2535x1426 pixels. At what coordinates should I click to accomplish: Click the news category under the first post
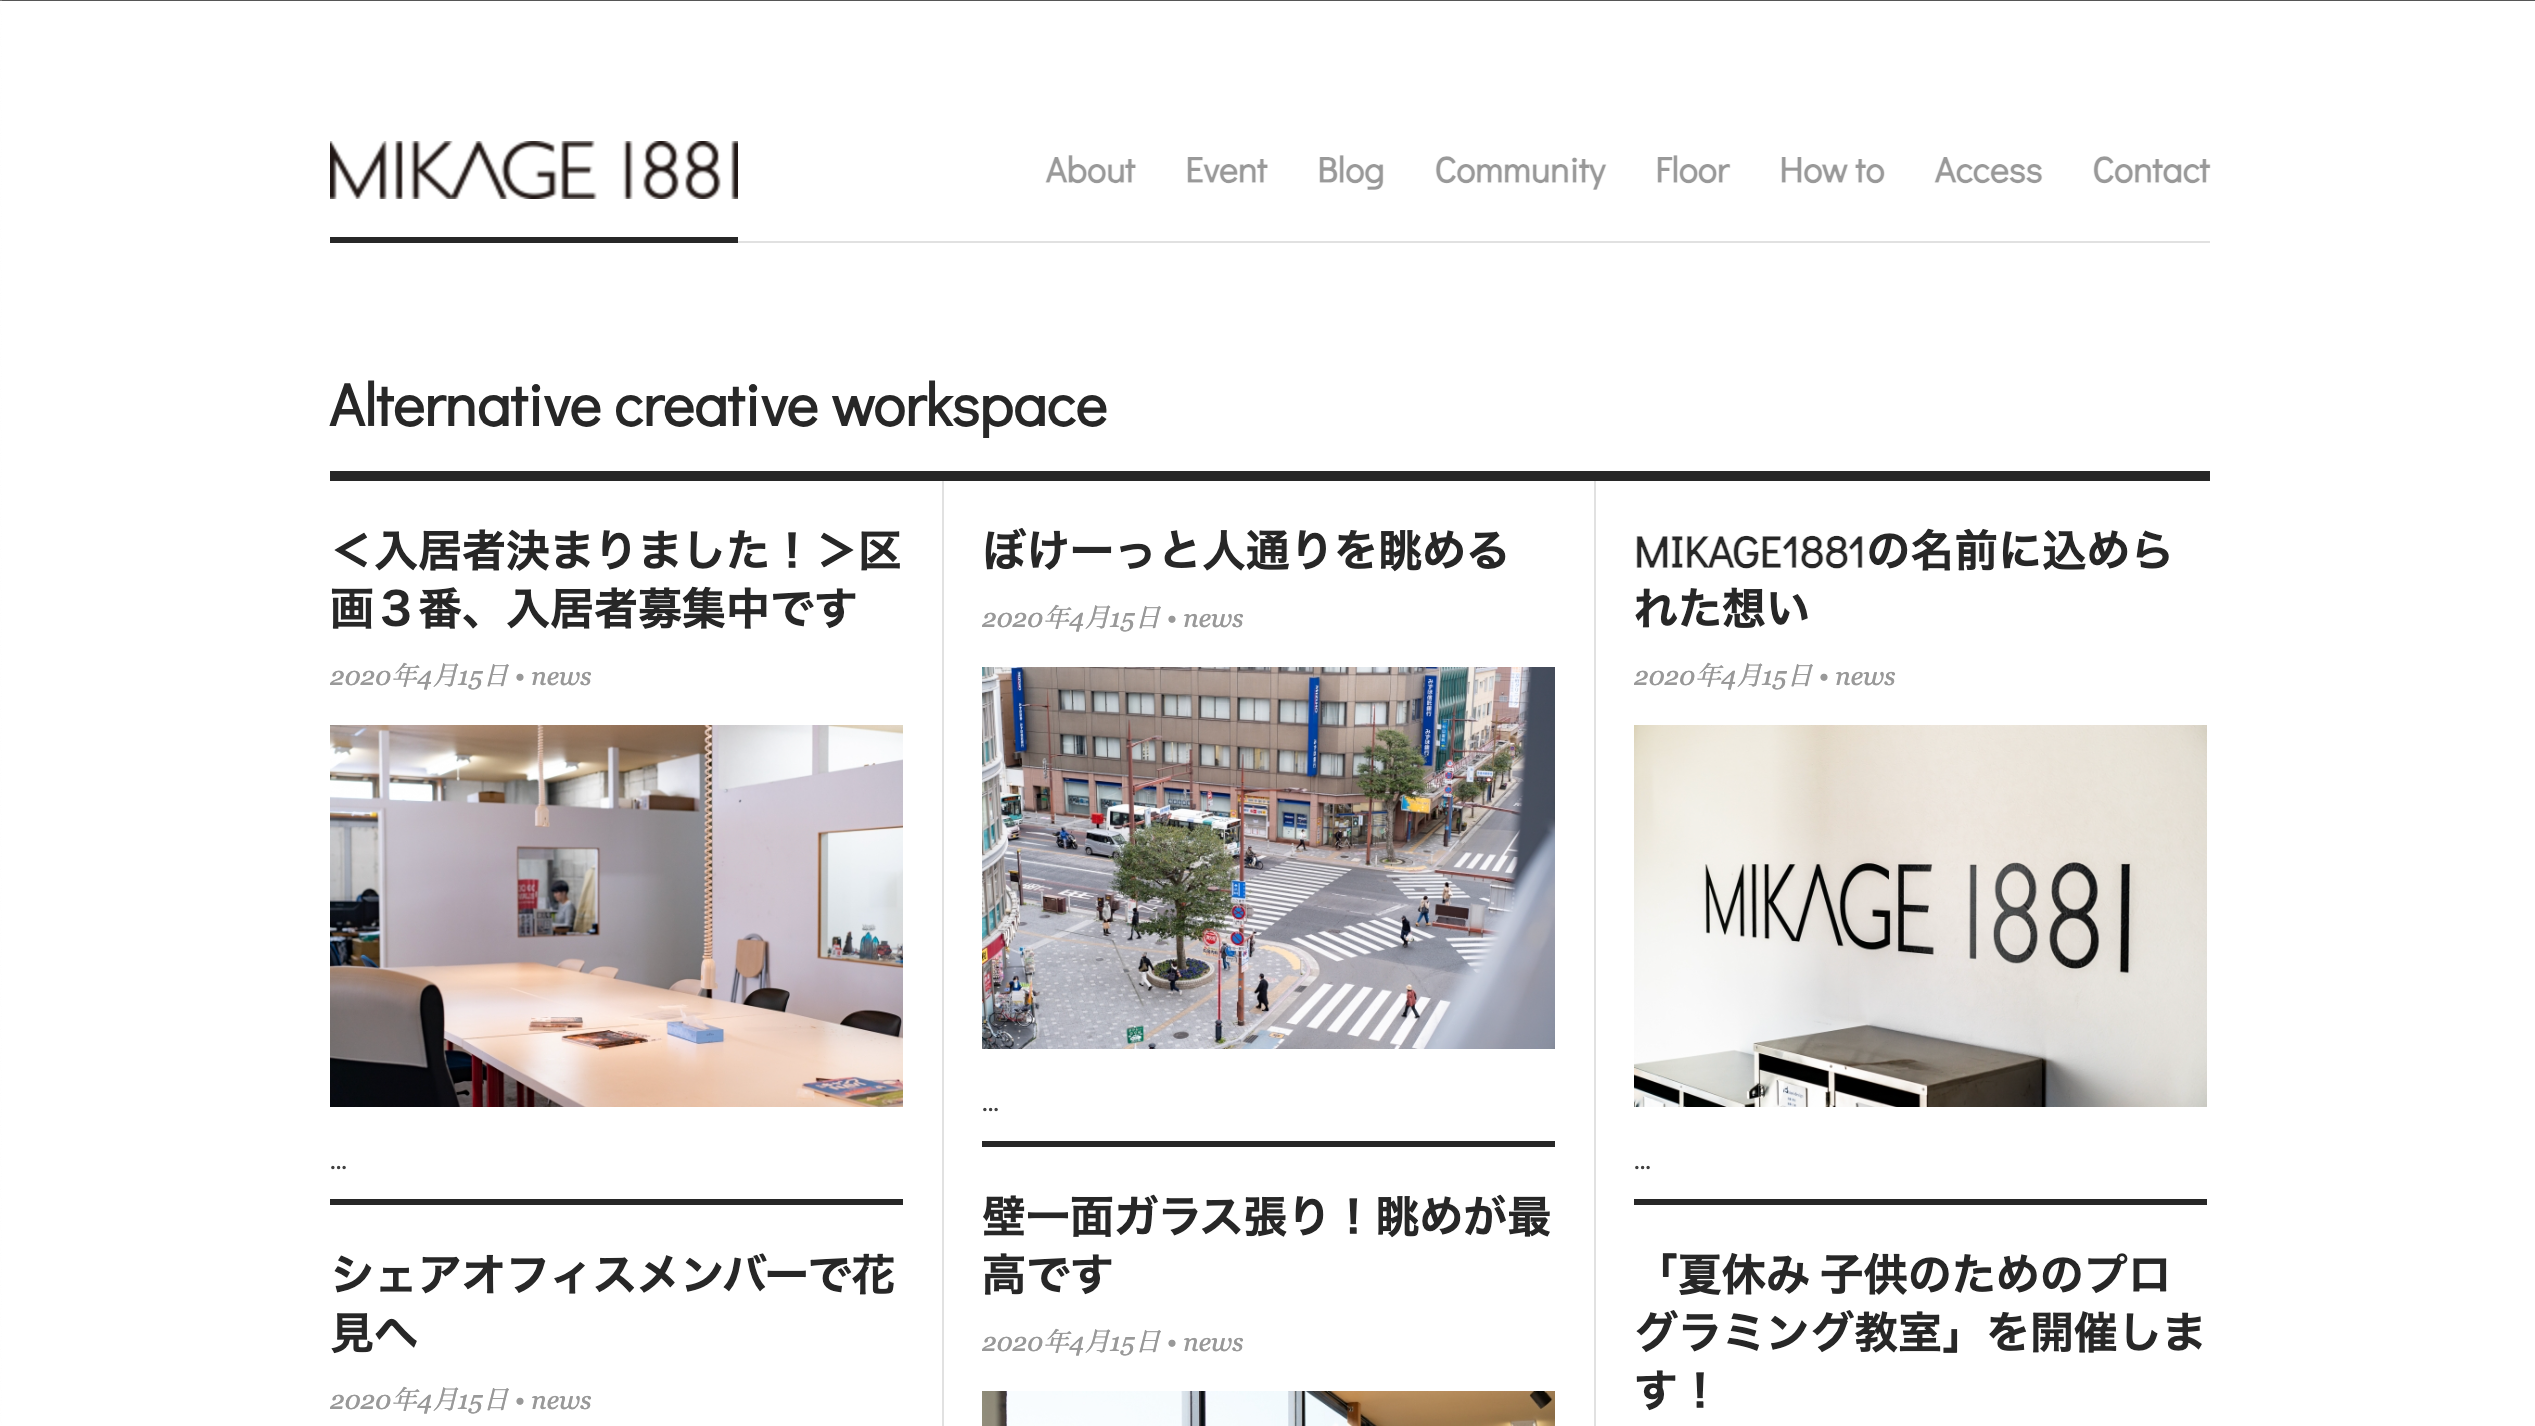(x=561, y=676)
